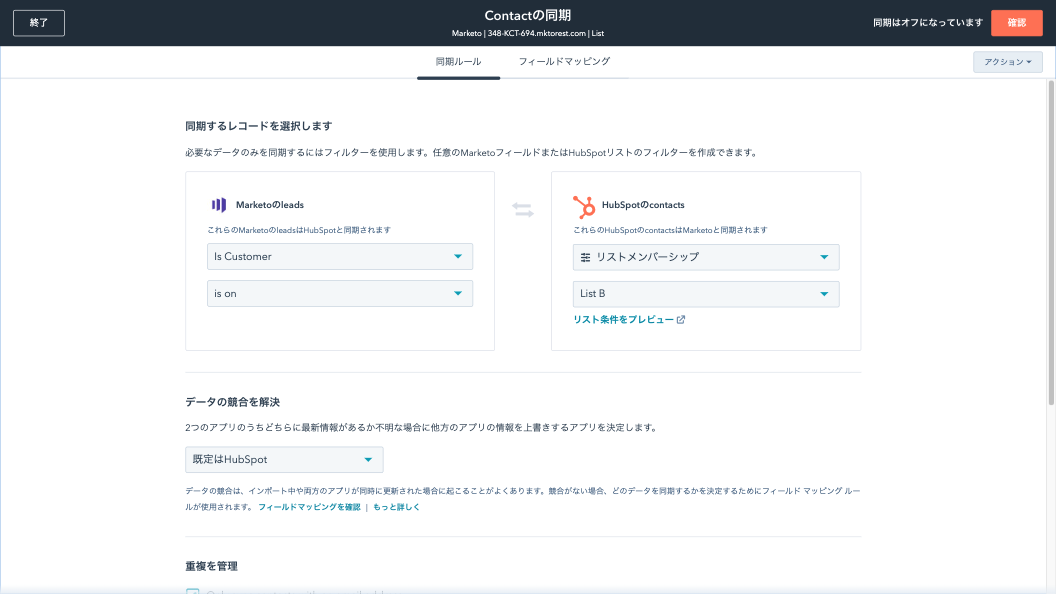1056x594 pixels.
Task: Open the アクション dropdown menu
Action: 1008,62
